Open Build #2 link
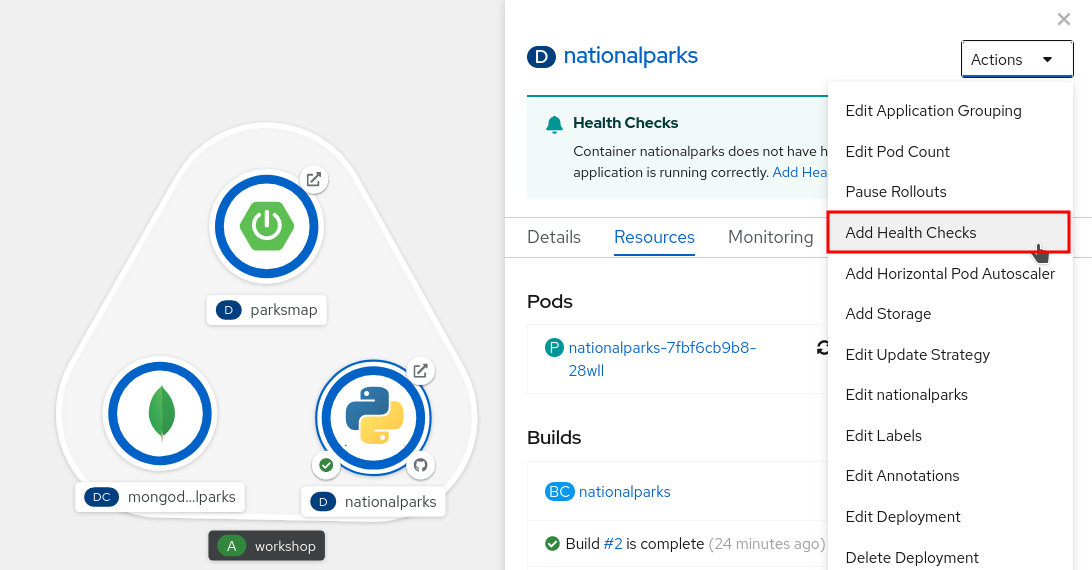The height and width of the screenshot is (570, 1092). [x=613, y=544]
